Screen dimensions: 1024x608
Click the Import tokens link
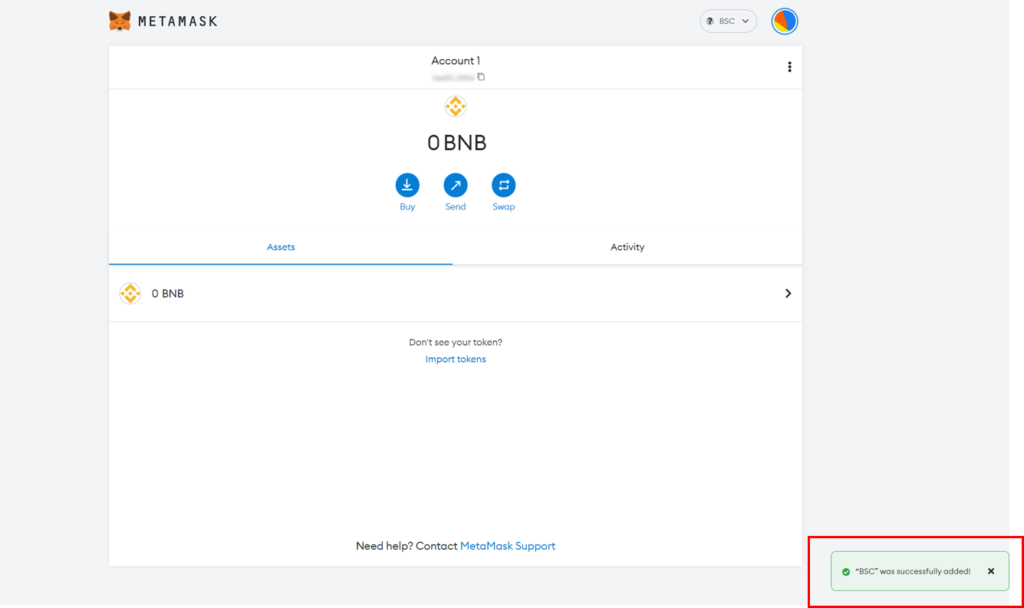coord(455,359)
